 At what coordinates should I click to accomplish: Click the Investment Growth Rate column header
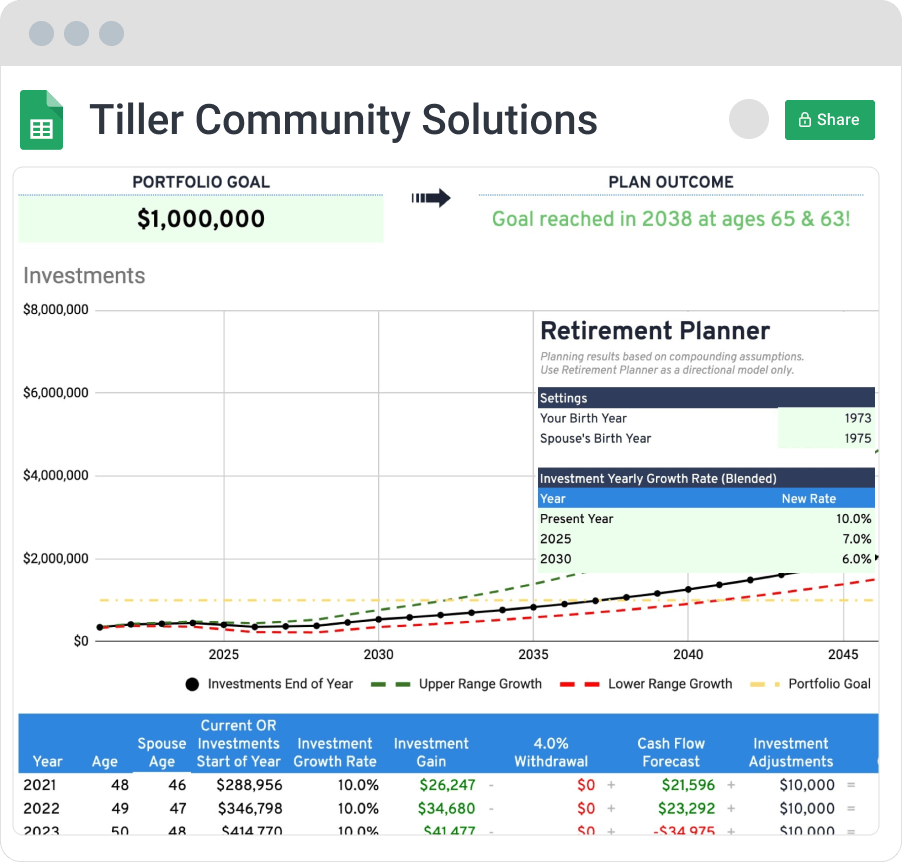335,753
